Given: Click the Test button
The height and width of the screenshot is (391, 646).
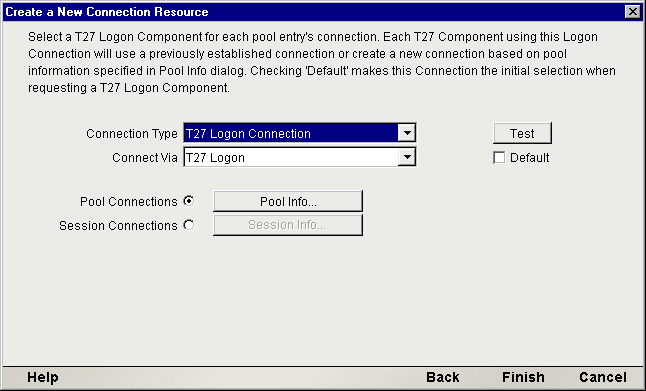Looking at the screenshot, I should click(522, 133).
